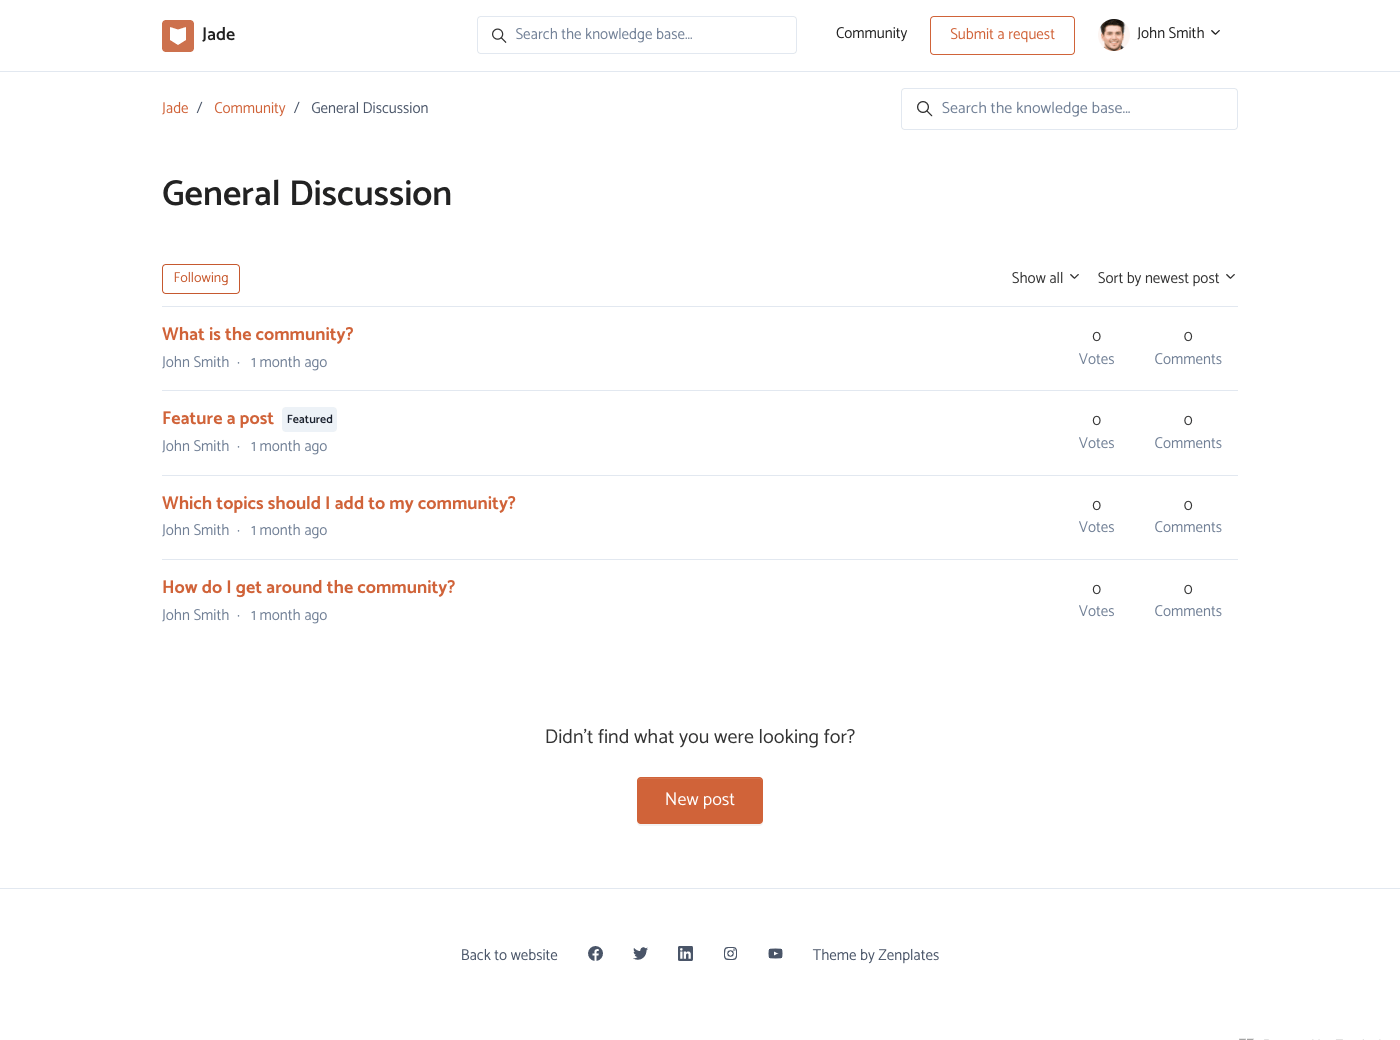Image resolution: width=1400 pixels, height=1040 pixels.
Task: Open the LinkedIn icon in footer
Action: (x=685, y=954)
